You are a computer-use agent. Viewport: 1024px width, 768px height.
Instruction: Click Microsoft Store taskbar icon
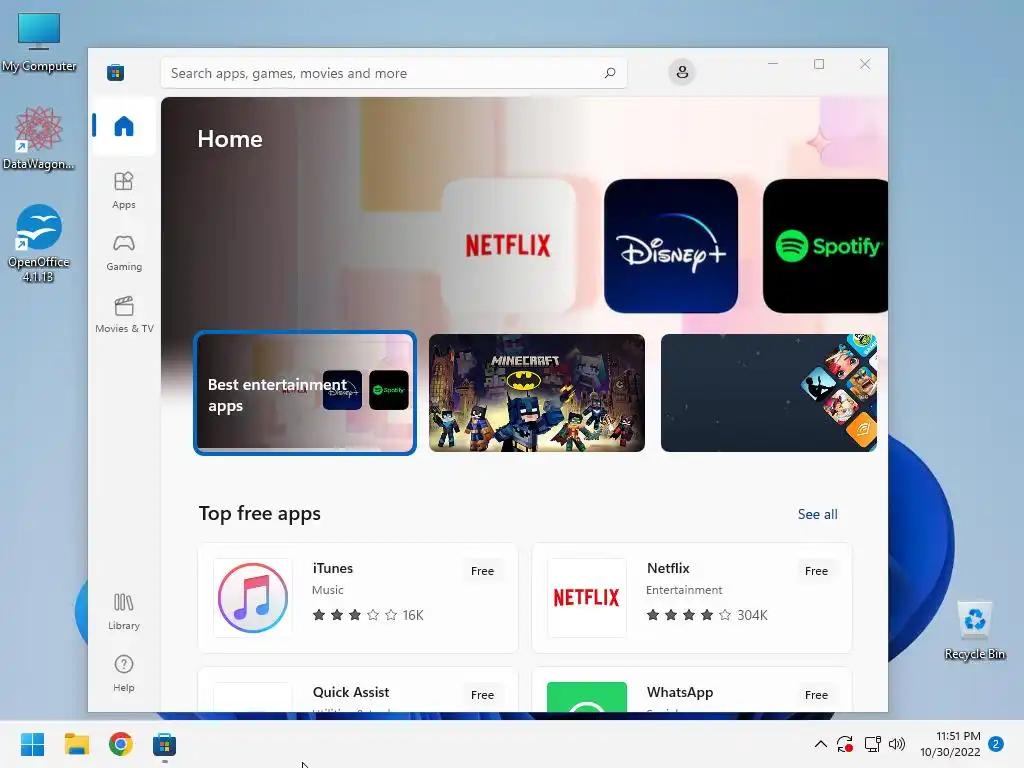(165, 744)
